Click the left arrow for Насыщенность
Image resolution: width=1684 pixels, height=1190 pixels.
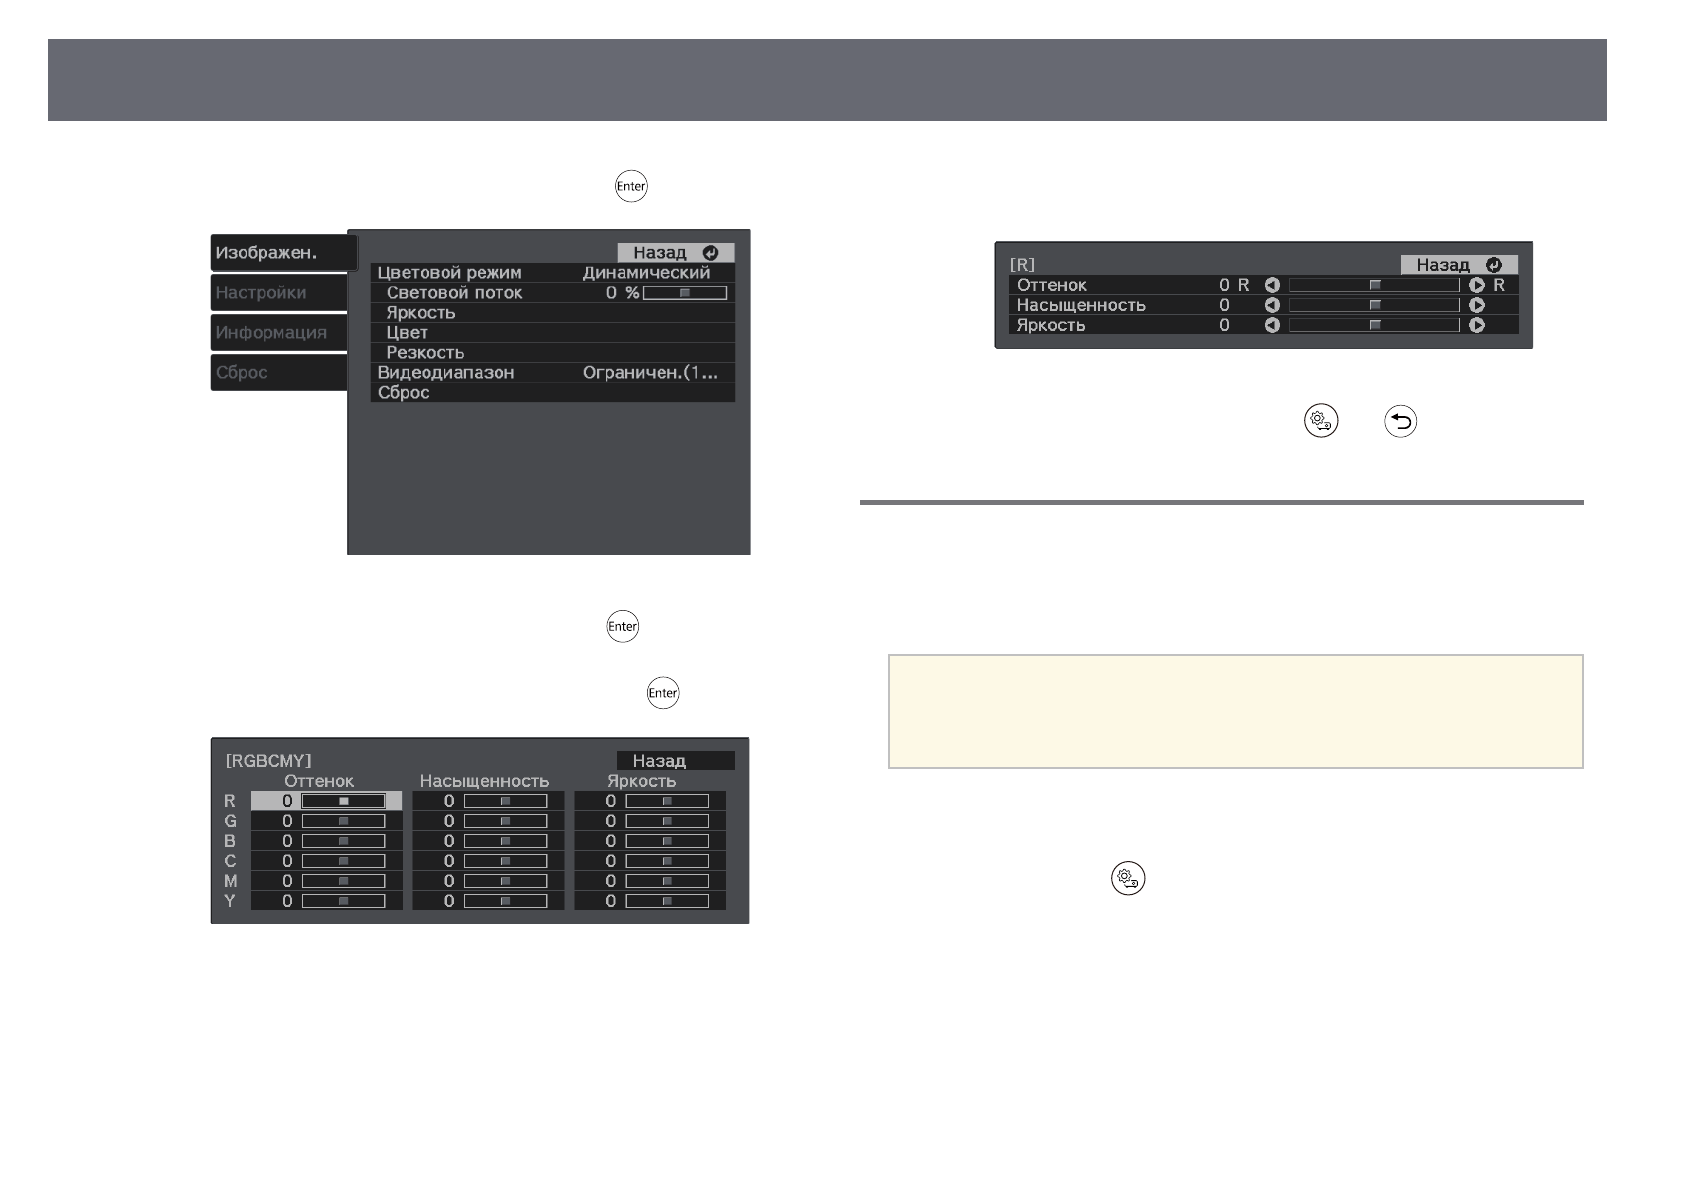[1272, 305]
